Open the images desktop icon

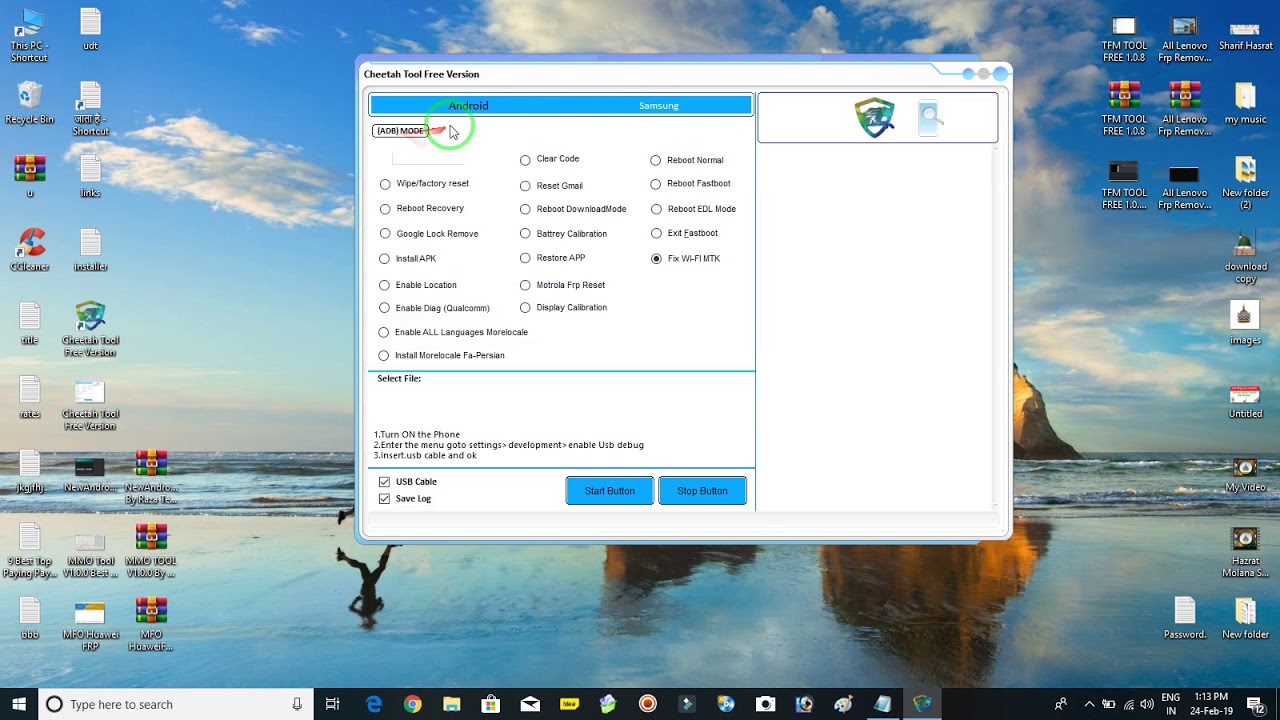click(x=1245, y=323)
